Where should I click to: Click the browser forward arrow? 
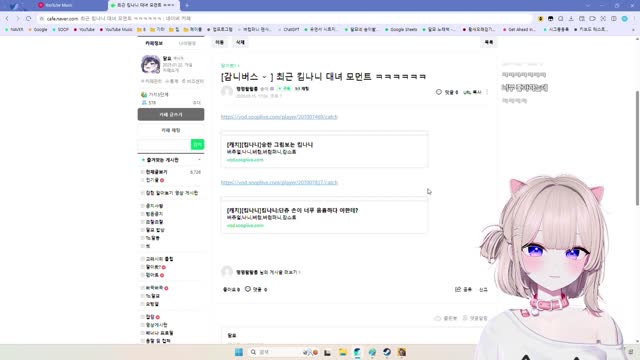point(17,18)
